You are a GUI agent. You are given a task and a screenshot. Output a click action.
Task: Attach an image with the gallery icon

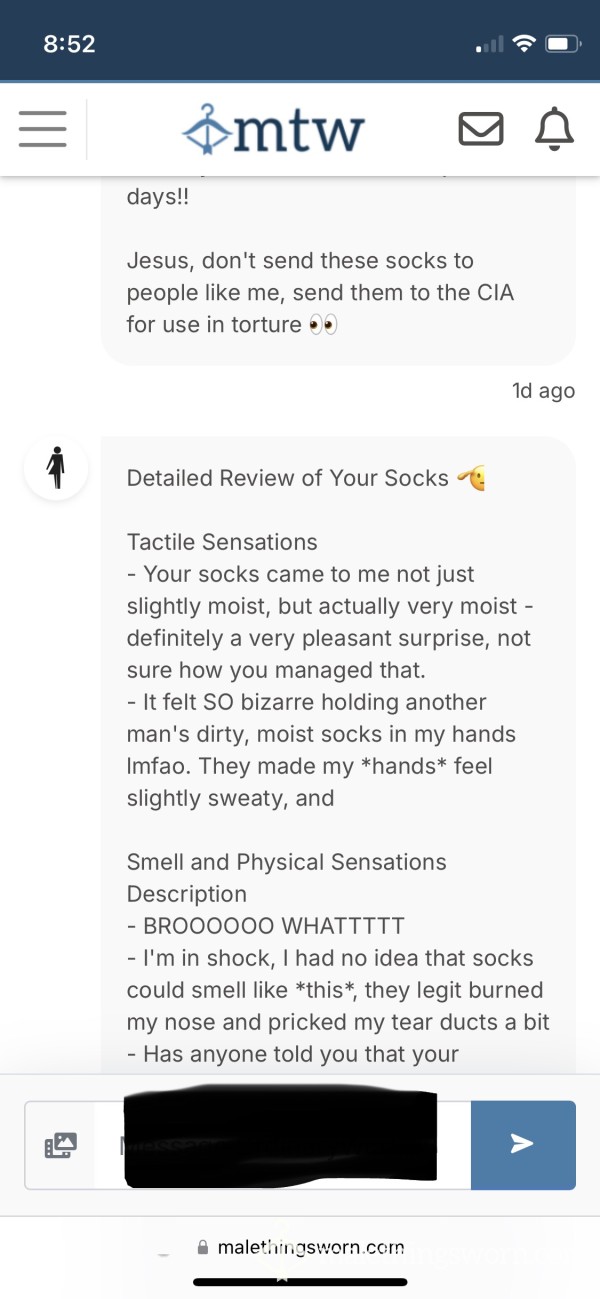coord(60,1145)
